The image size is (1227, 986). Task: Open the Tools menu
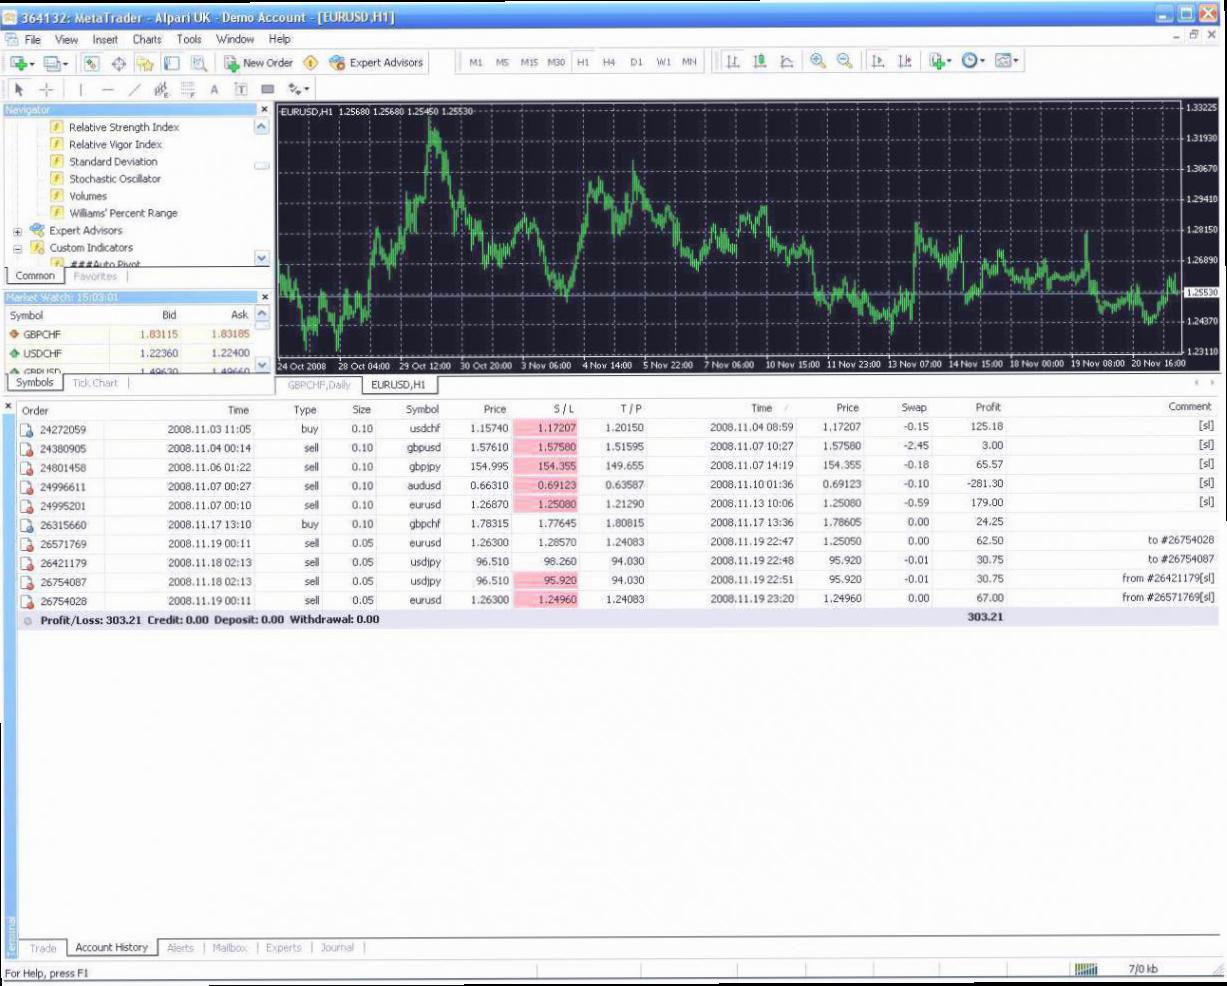[189, 40]
